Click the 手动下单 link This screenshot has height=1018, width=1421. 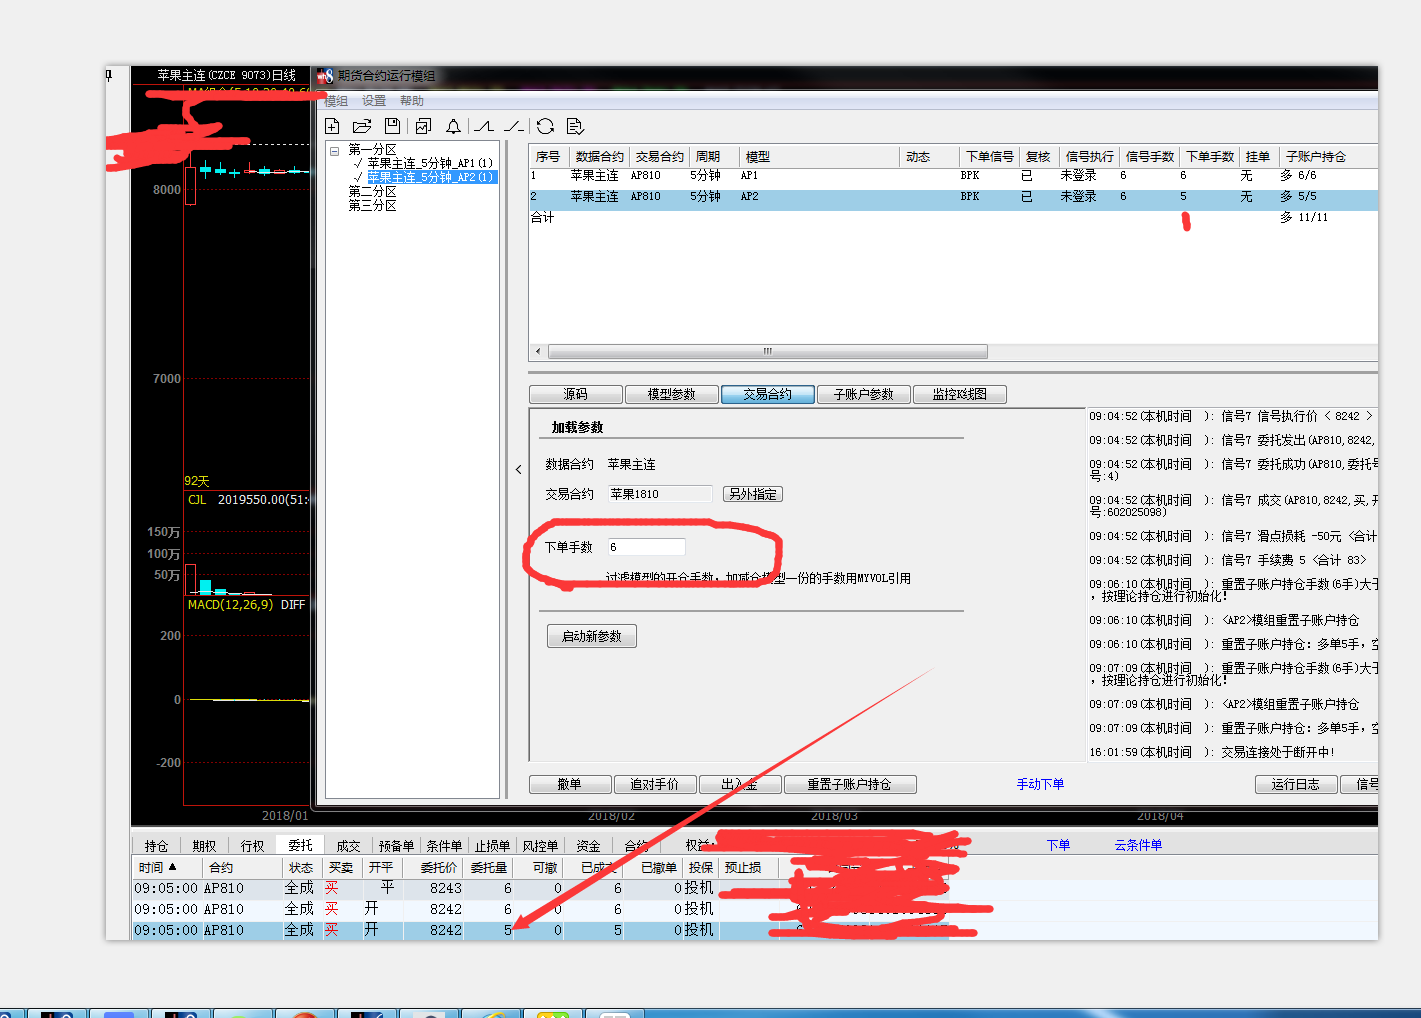[1040, 784]
